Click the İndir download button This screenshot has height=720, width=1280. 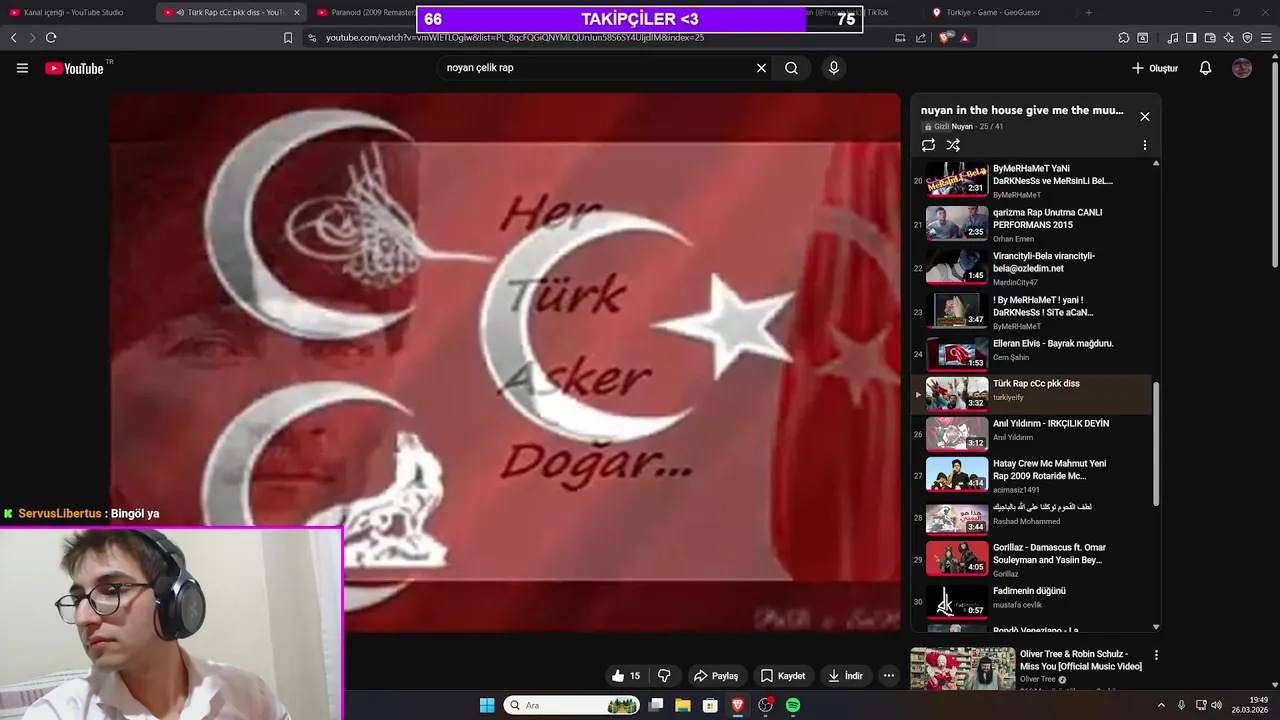click(x=845, y=676)
